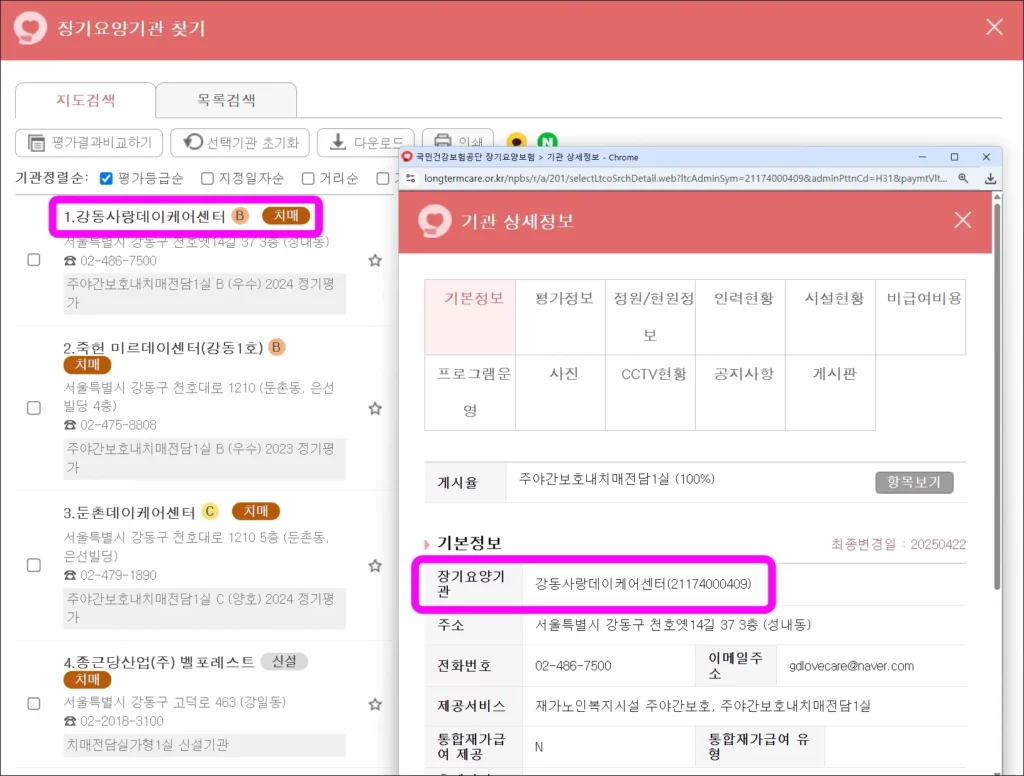Click the zoom magnifier icon in Chrome address bar
This screenshot has height=776, width=1024.
(963, 178)
